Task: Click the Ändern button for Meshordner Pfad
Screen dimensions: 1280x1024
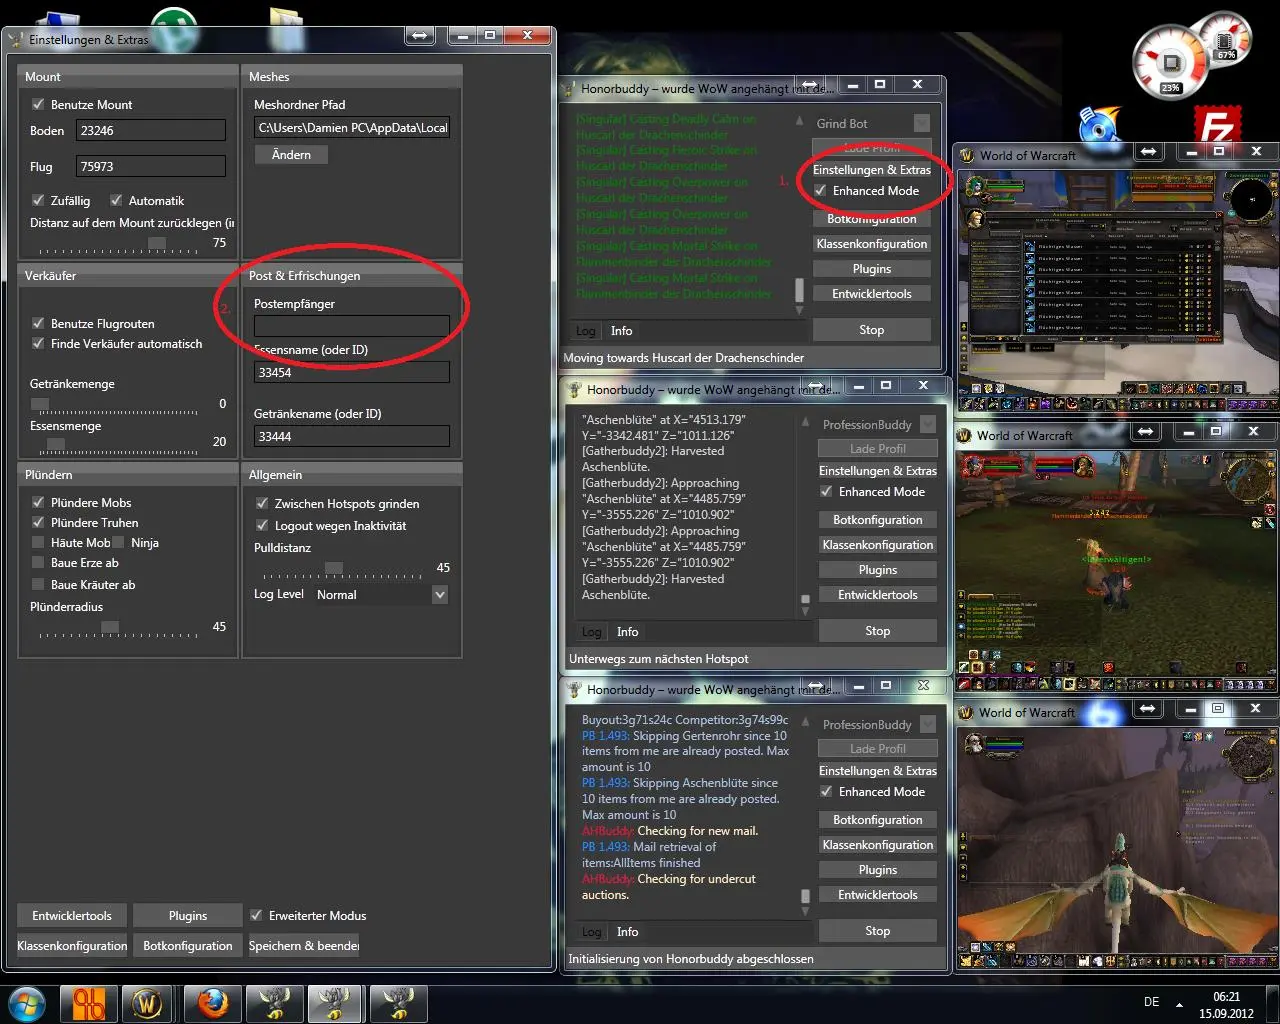Action: pyautogui.click(x=291, y=155)
